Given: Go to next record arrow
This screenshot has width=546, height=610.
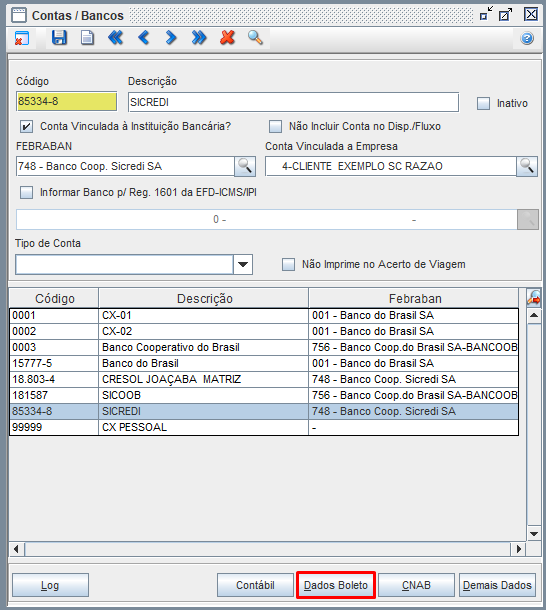Looking at the screenshot, I should 171,38.
